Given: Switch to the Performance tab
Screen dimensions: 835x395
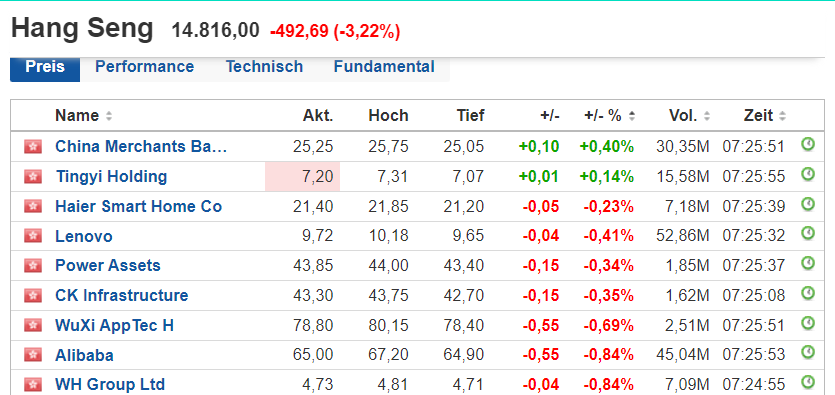Looking at the screenshot, I should [144, 67].
